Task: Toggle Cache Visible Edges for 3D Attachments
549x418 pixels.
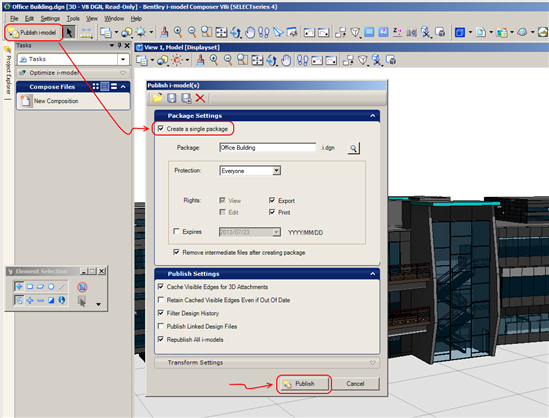Action: [161, 286]
